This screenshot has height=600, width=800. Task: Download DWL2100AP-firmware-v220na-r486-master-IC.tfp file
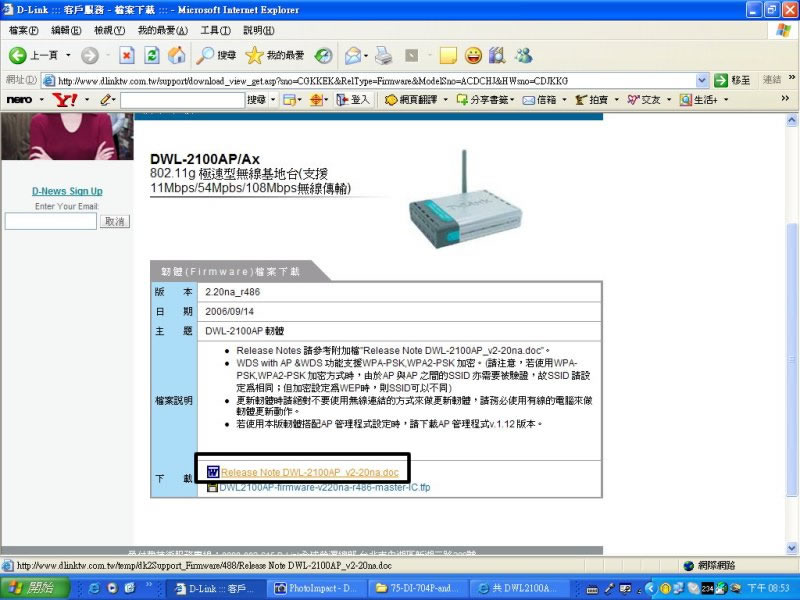(324, 487)
